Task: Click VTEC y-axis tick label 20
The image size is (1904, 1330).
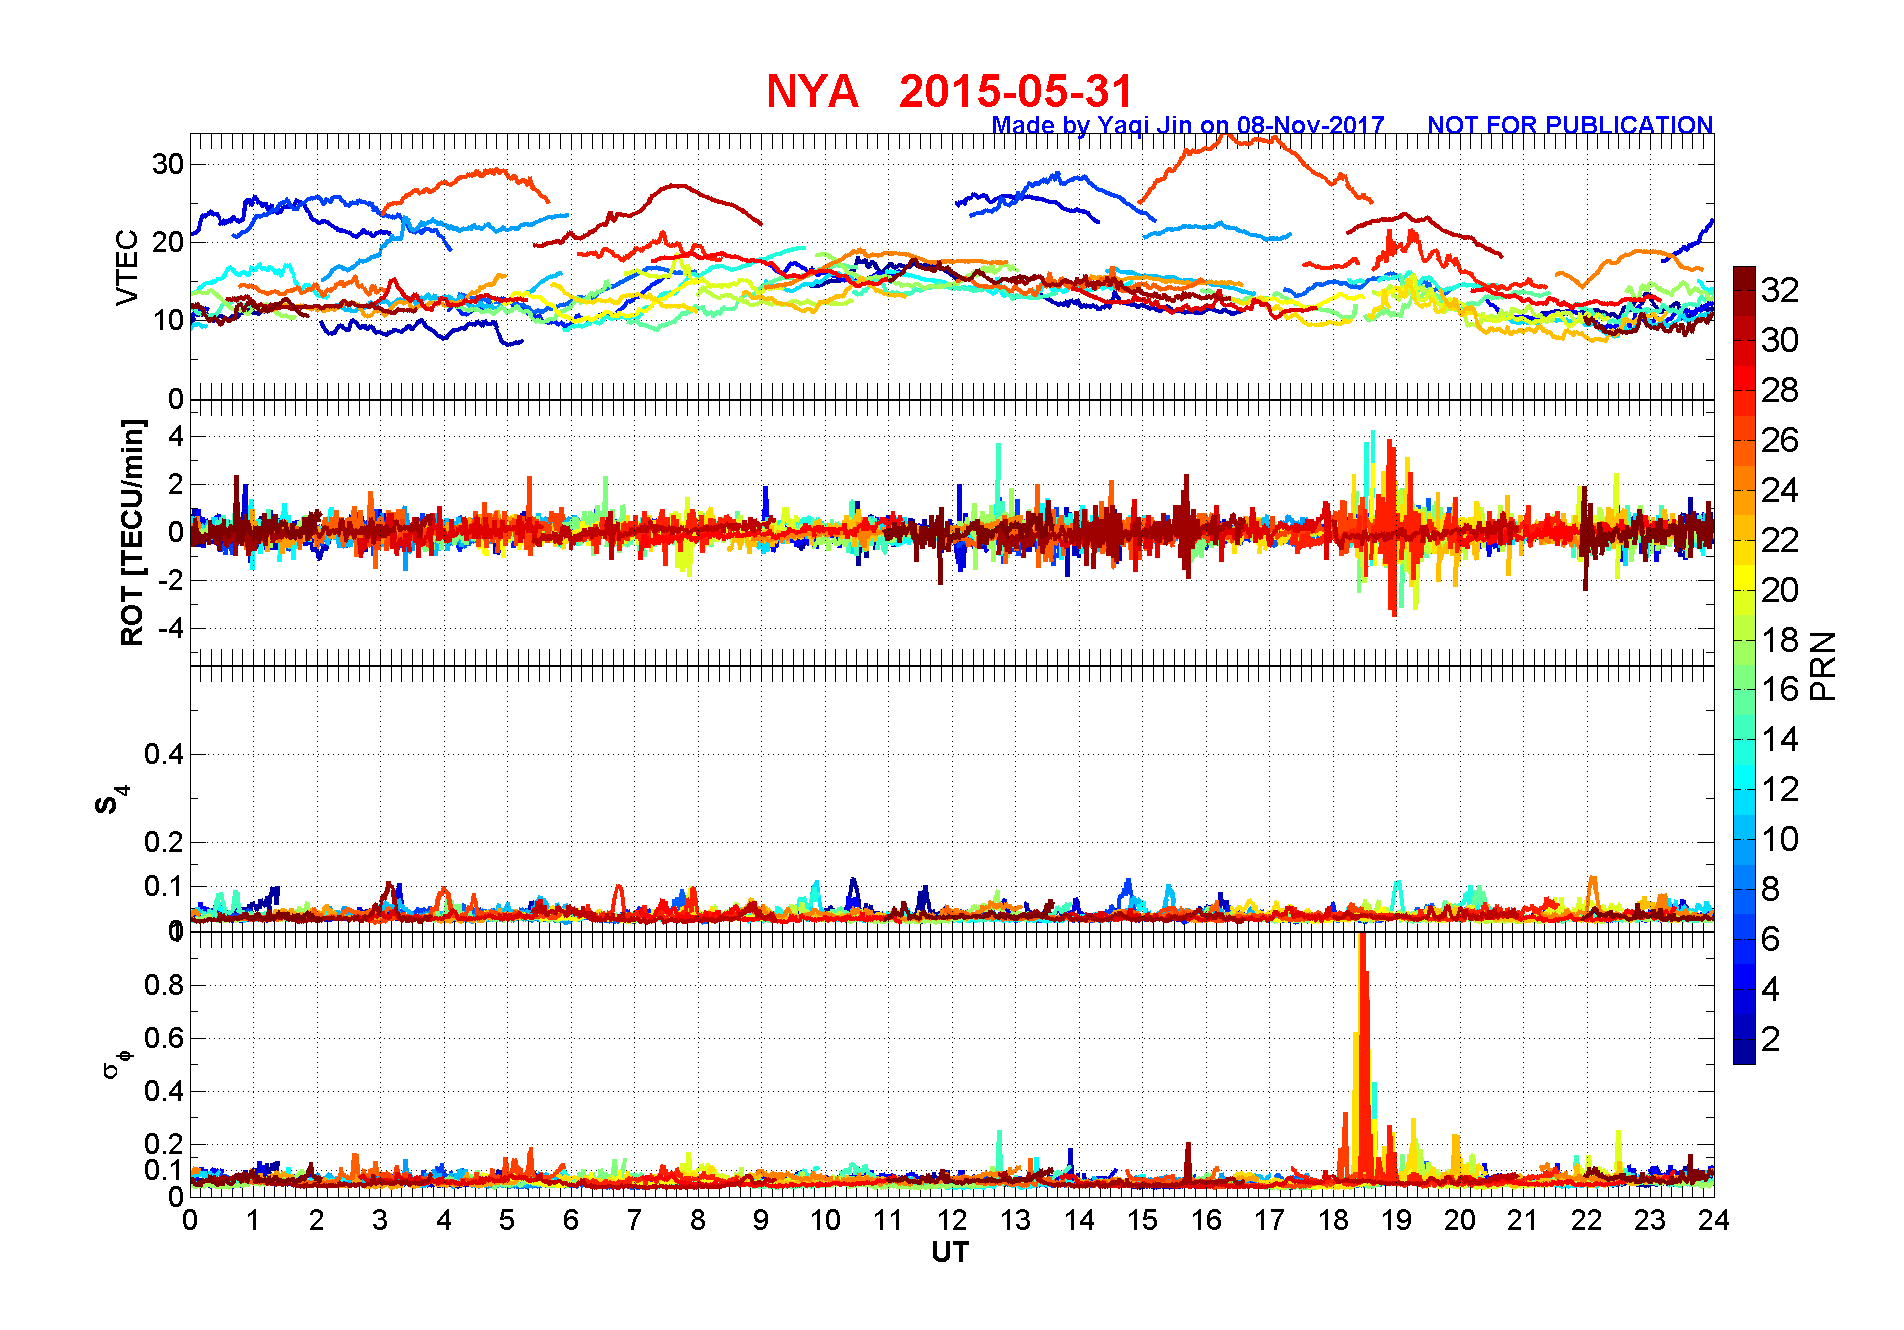Action: (167, 242)
